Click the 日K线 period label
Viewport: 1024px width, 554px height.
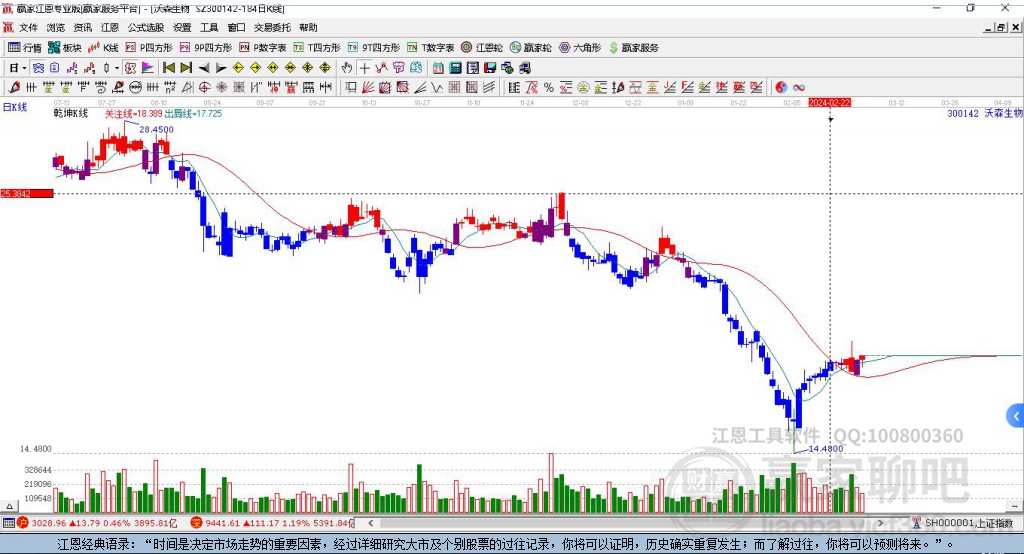point(15,107)
